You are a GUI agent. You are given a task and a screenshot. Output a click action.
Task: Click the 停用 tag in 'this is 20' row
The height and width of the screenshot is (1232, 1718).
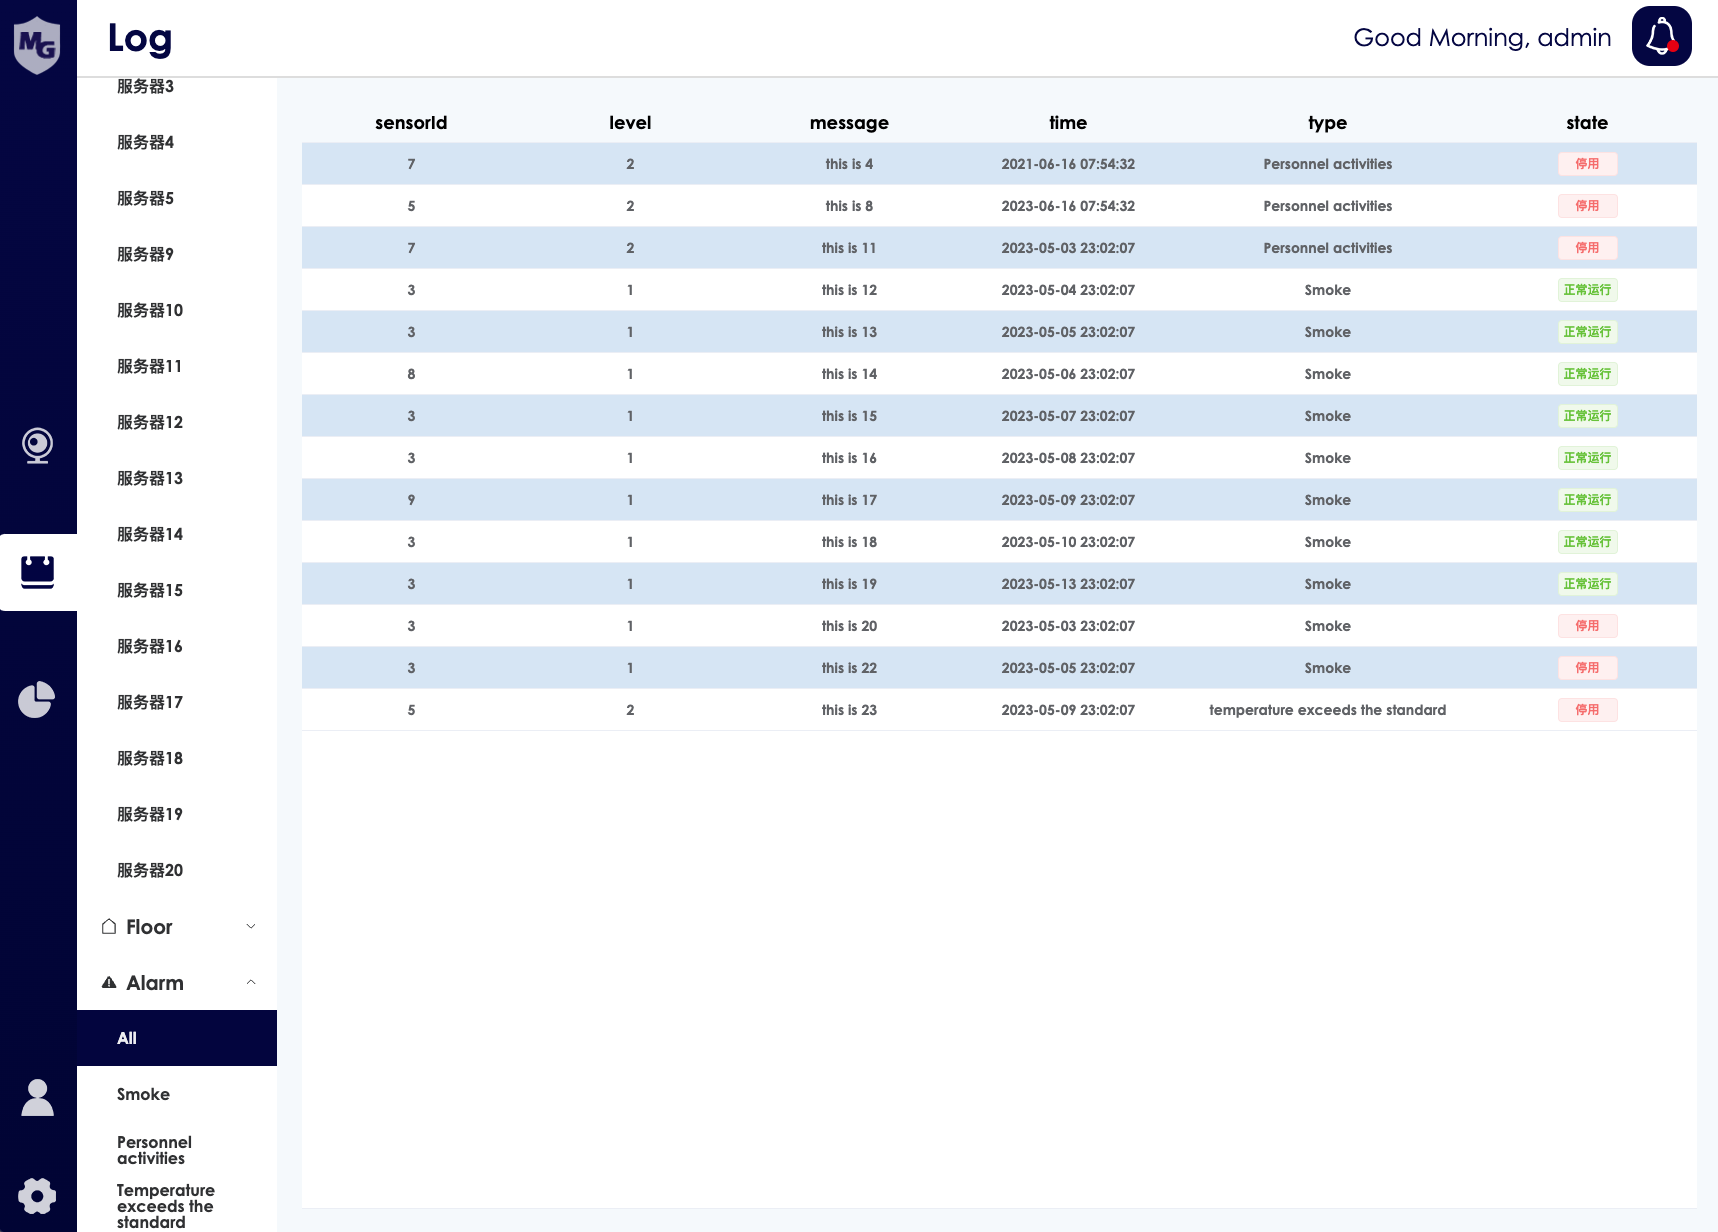click(1587, 626)
